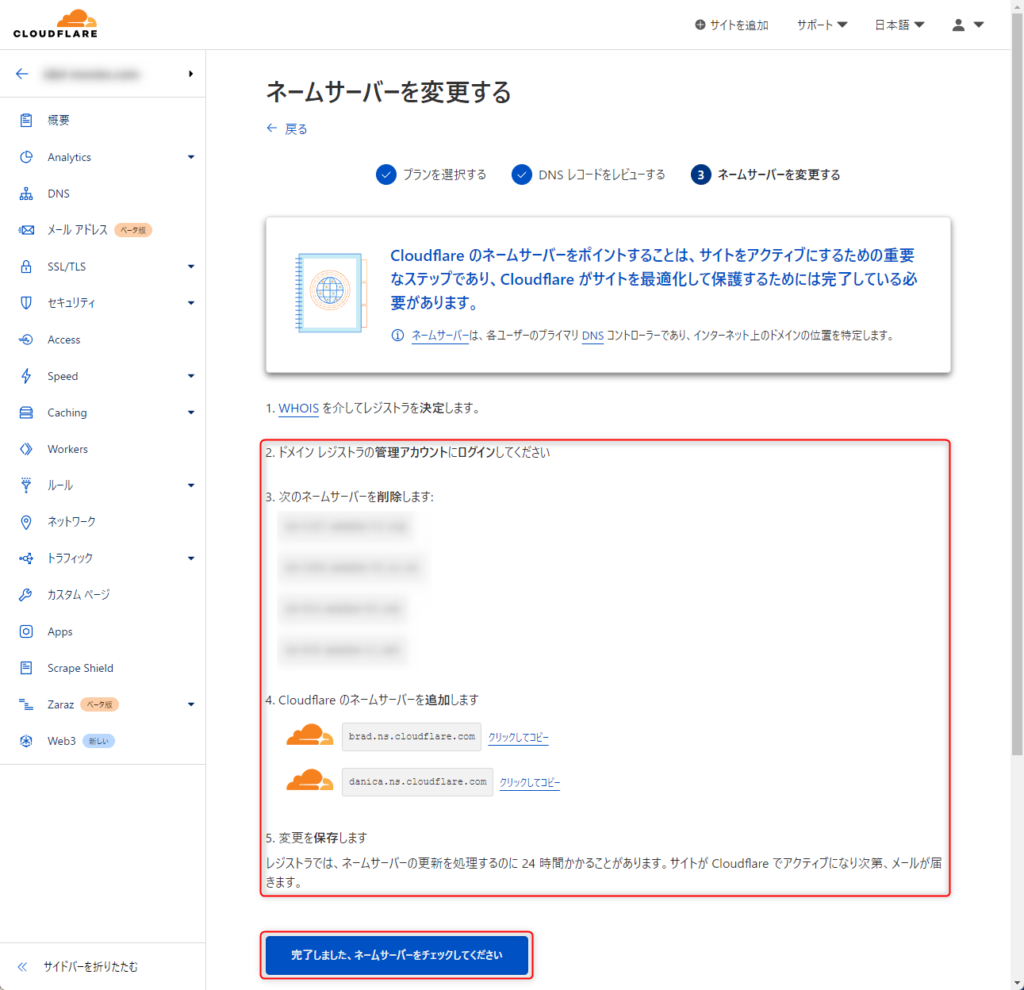This screenshot has width=1024, height=990.
Task: Click the SSL/TLS lock icon
Action: (26, 266)
